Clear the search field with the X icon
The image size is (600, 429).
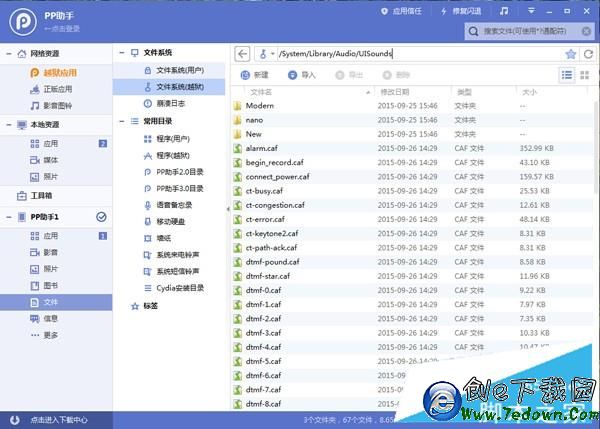(x=586, y=31)
